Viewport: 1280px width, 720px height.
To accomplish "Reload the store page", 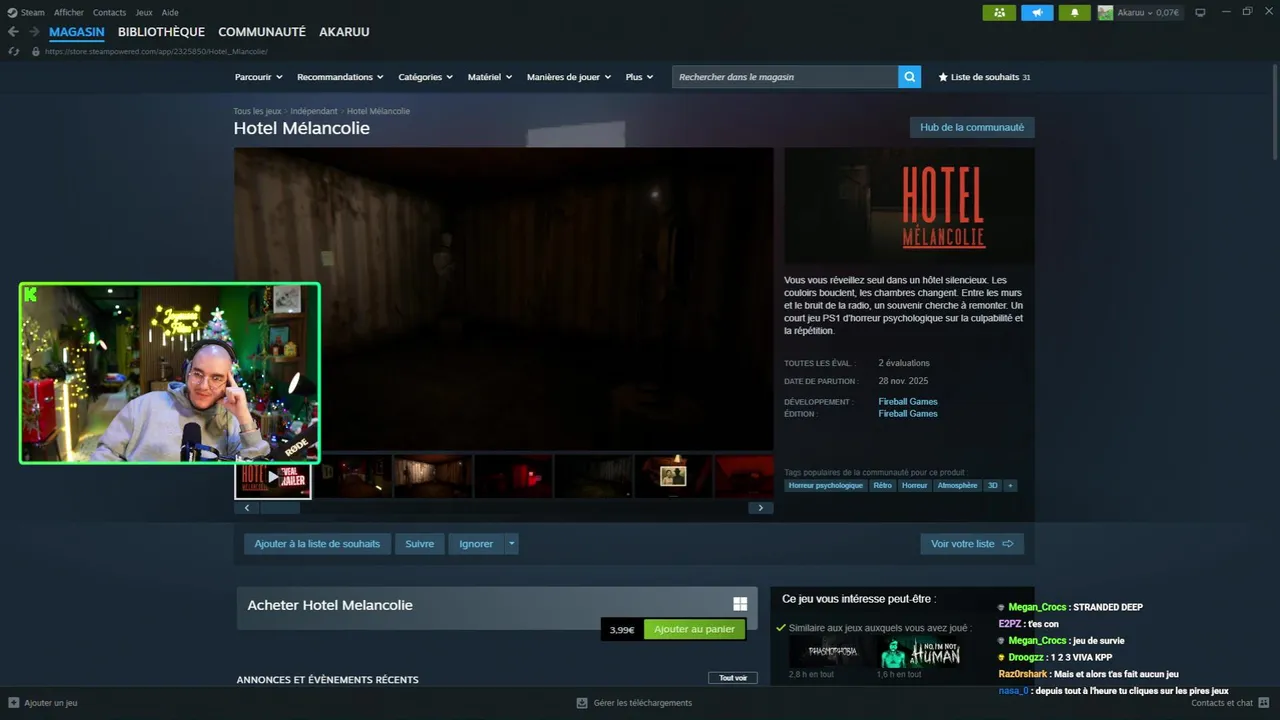I will coord(13,51).
